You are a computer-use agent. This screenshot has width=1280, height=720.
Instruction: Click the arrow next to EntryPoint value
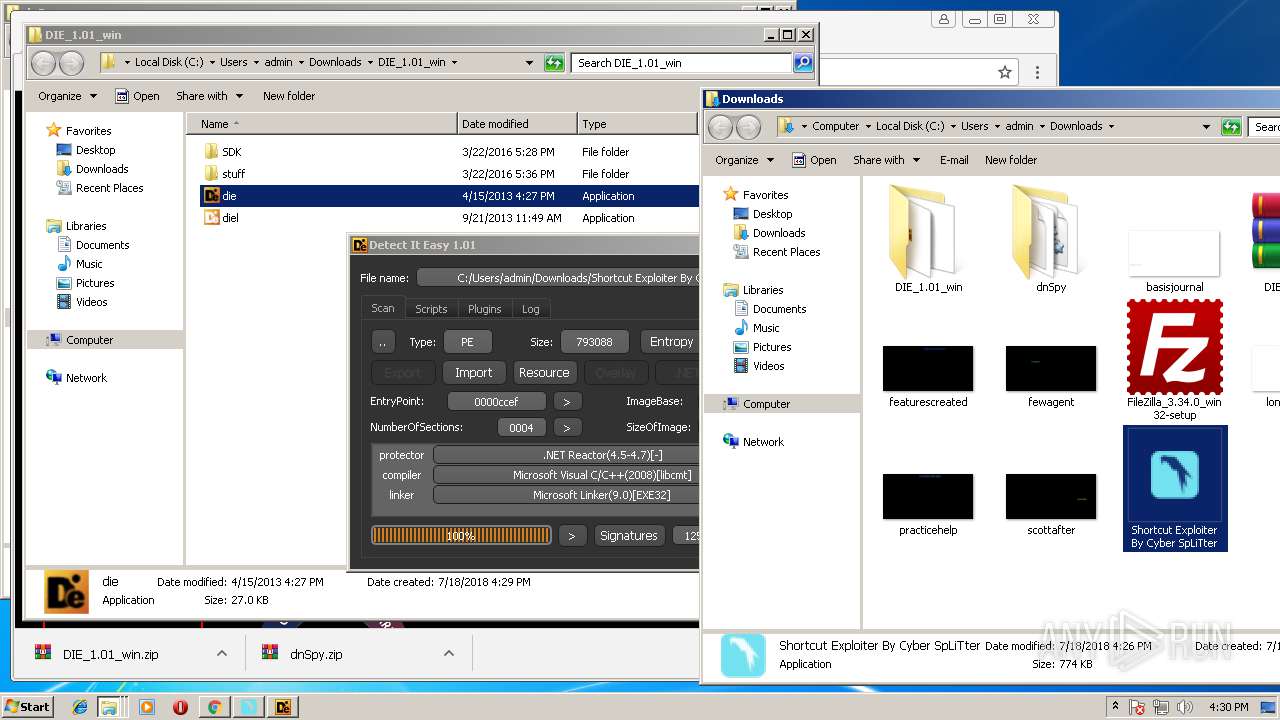point(567,401)
